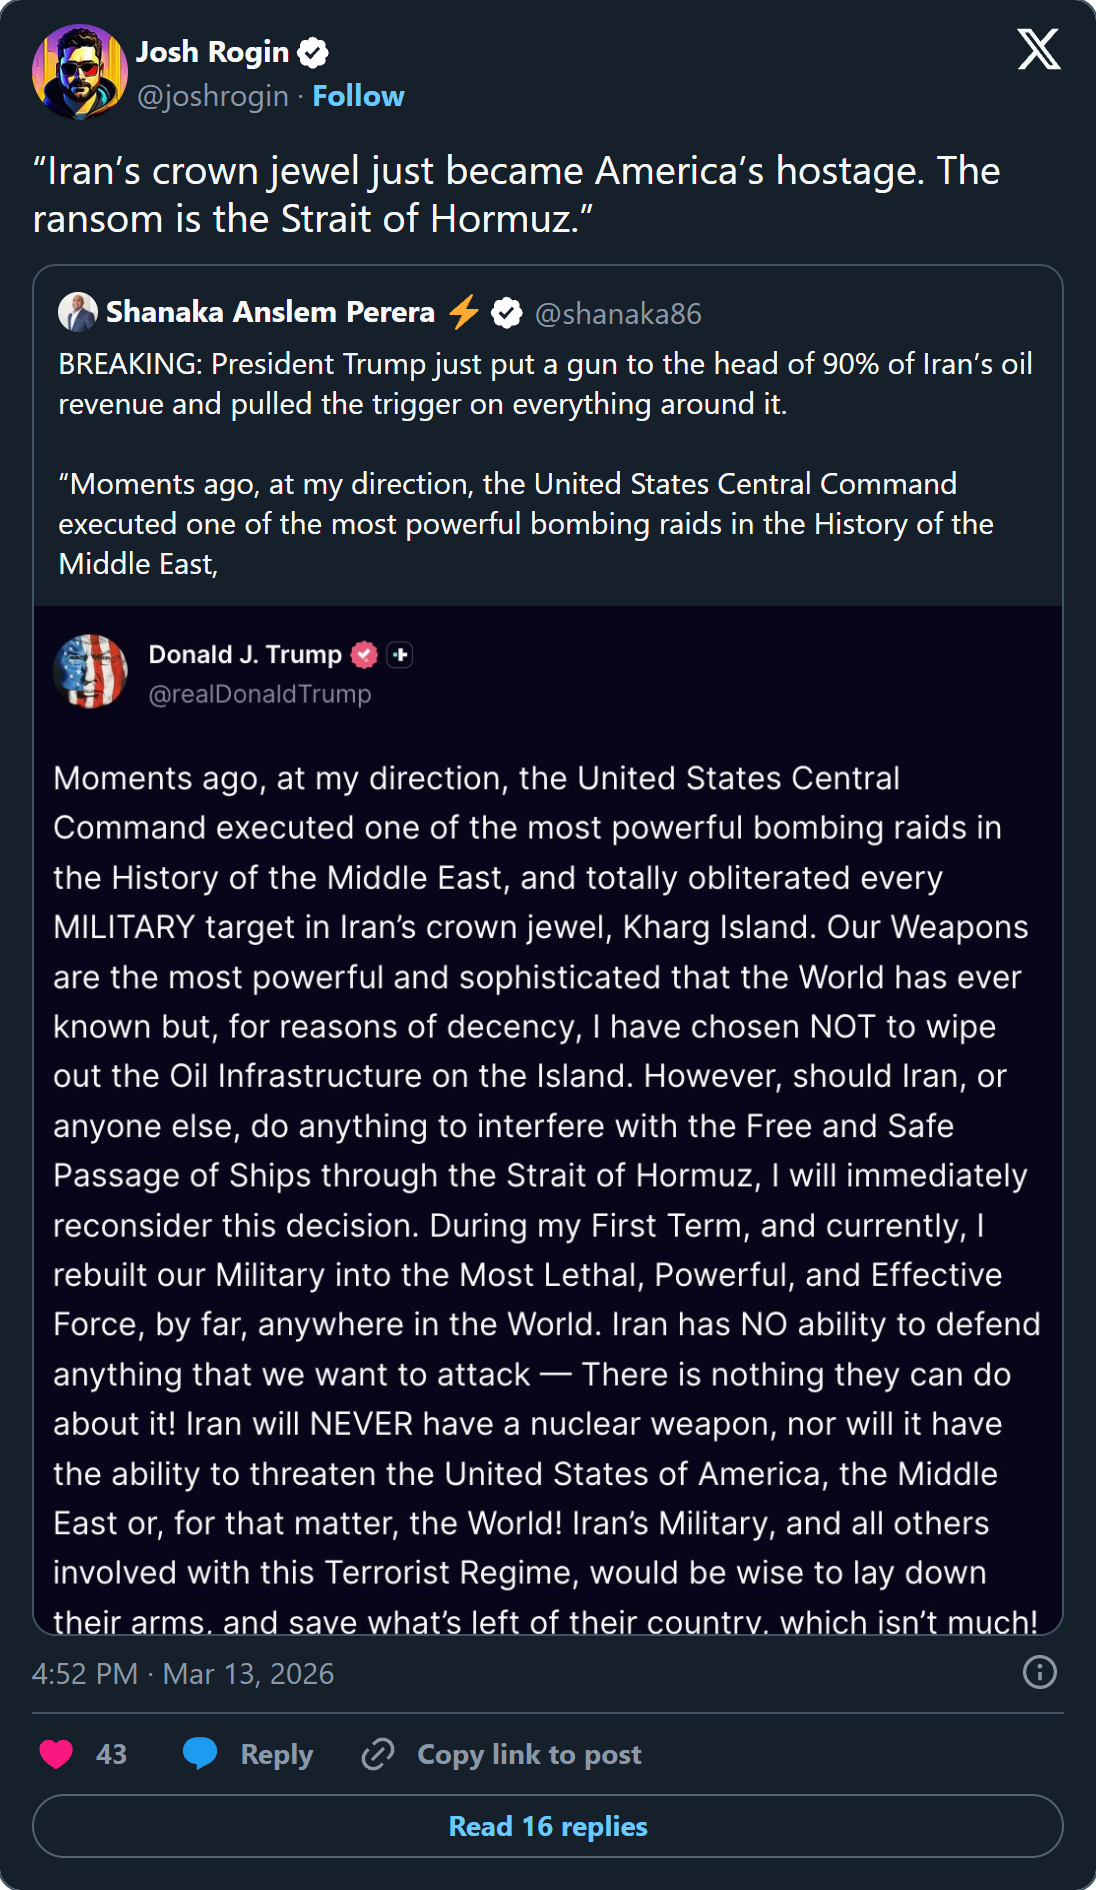This screenshot has width=1096, height=1890.
Task: Click the X logo in the top corner
Action: [1040, 47]
